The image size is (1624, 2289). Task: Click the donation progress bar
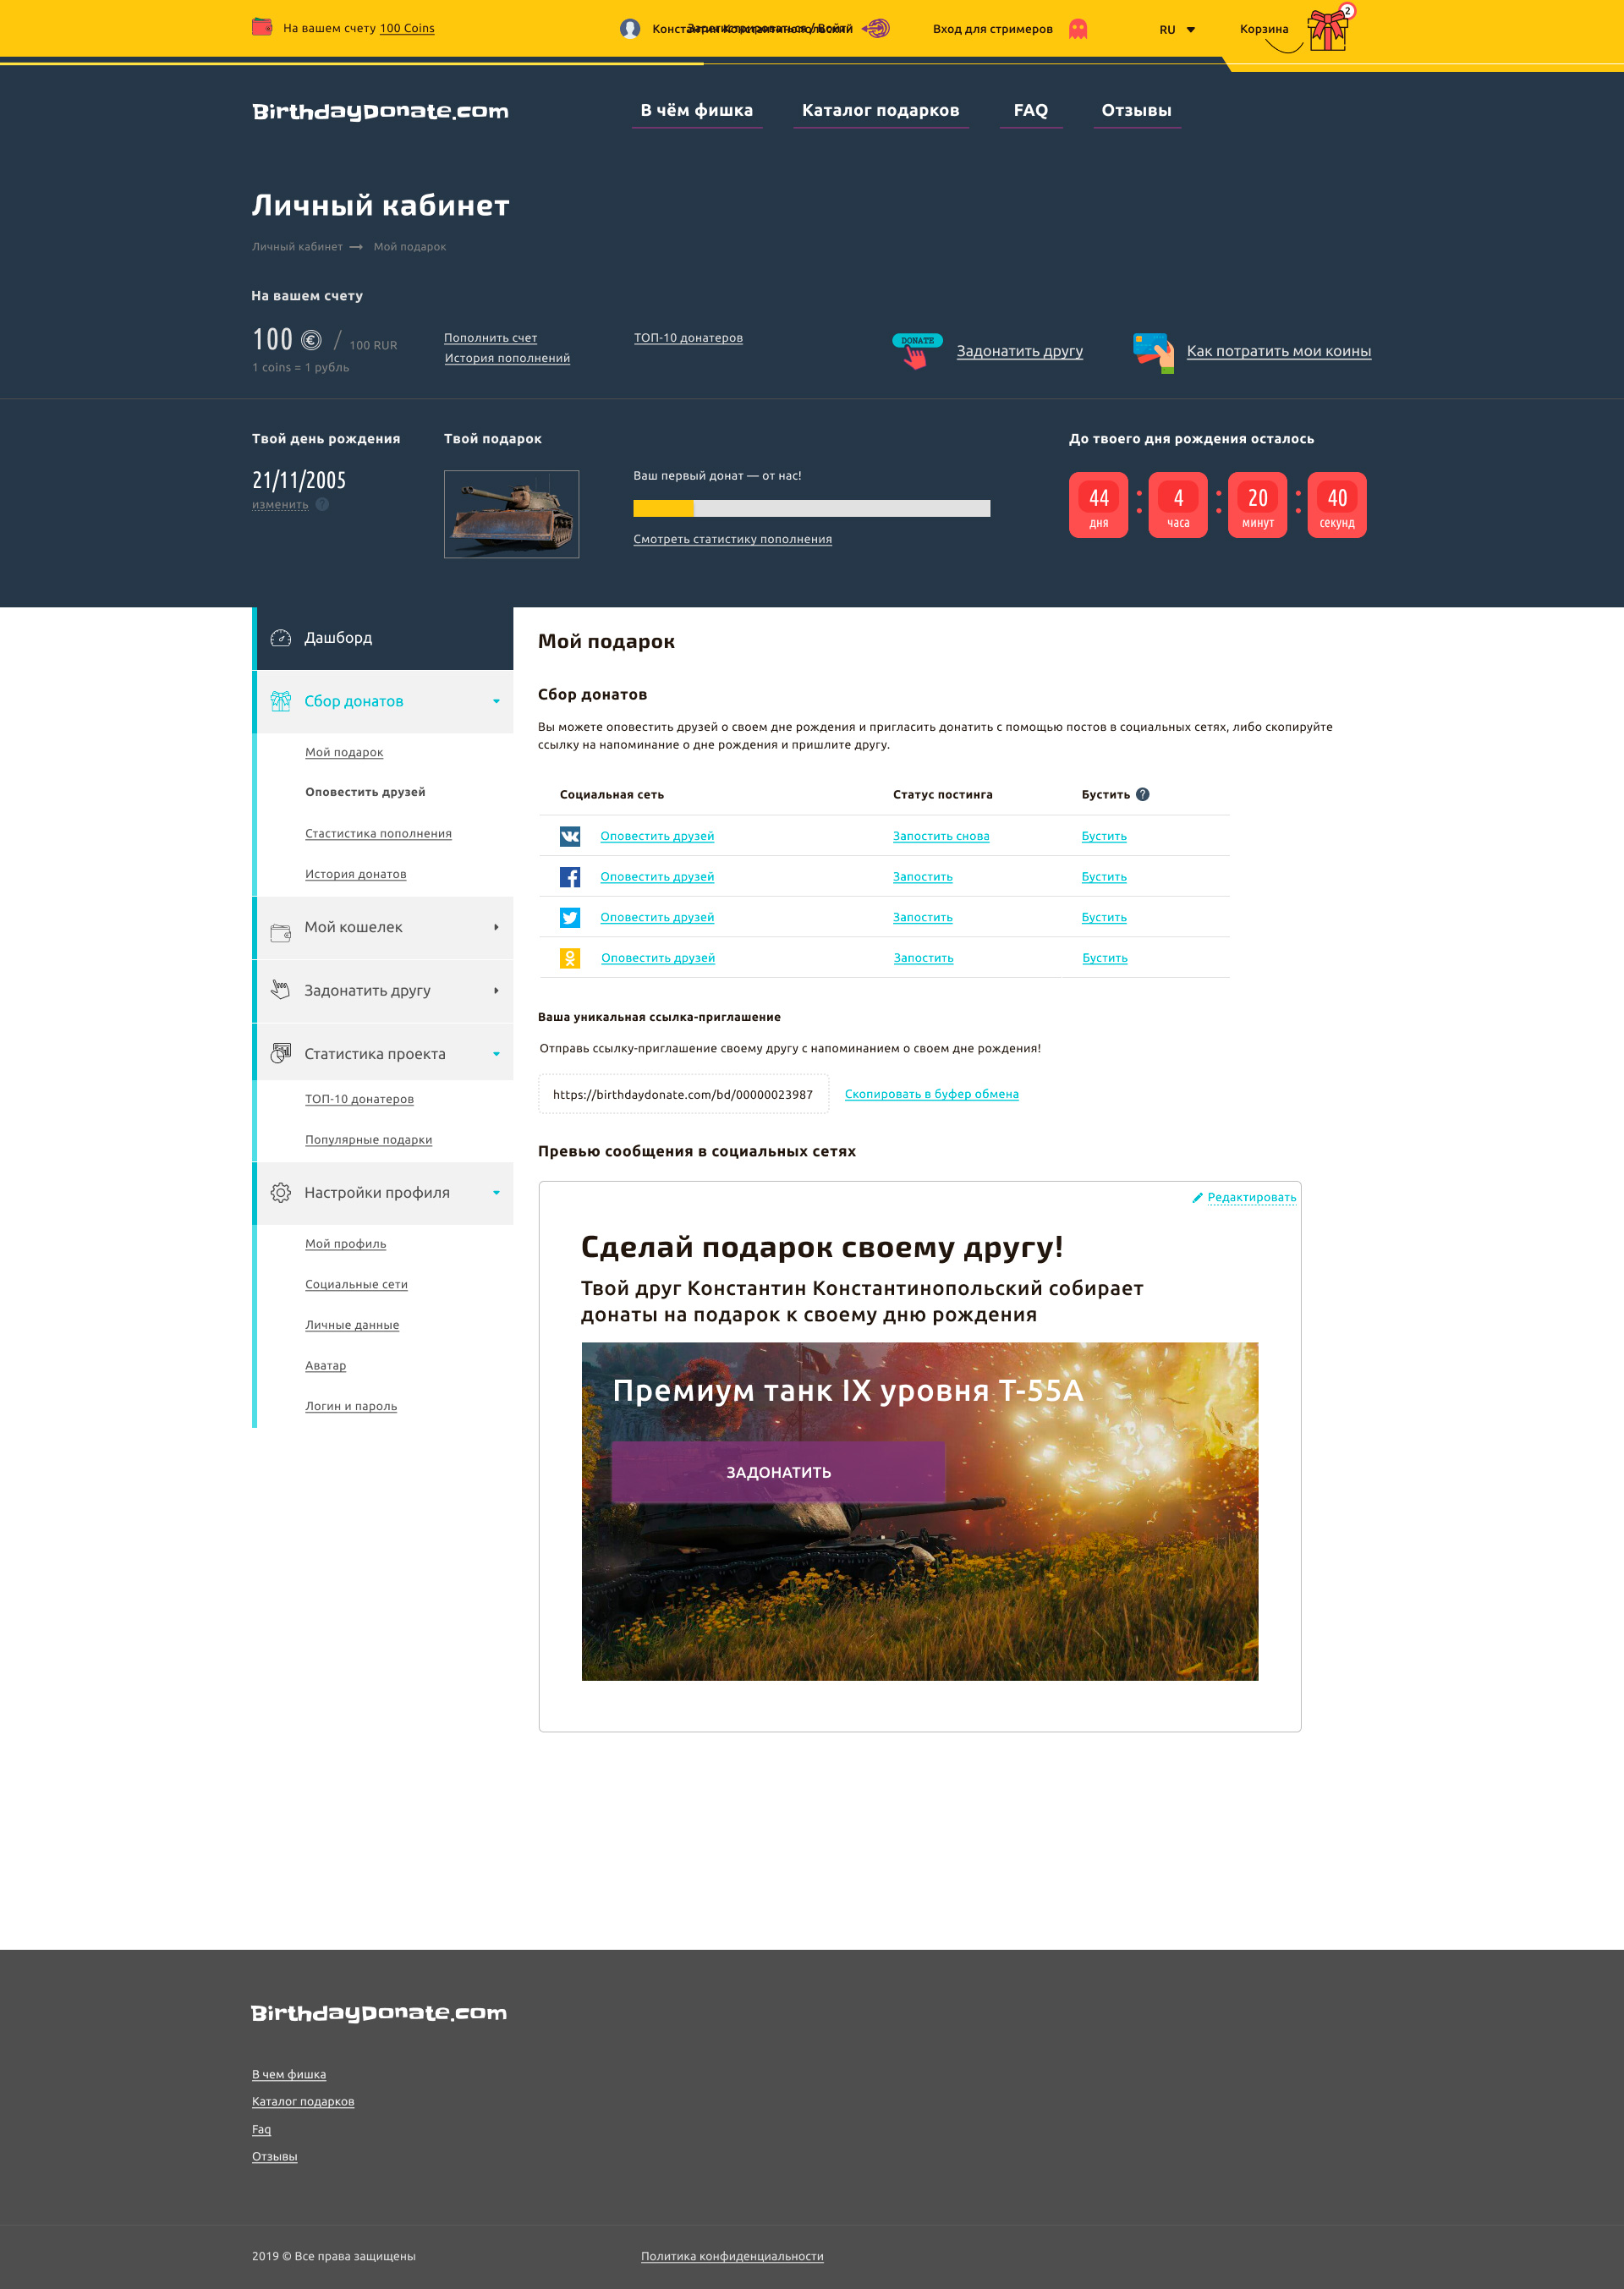(811, 508)
